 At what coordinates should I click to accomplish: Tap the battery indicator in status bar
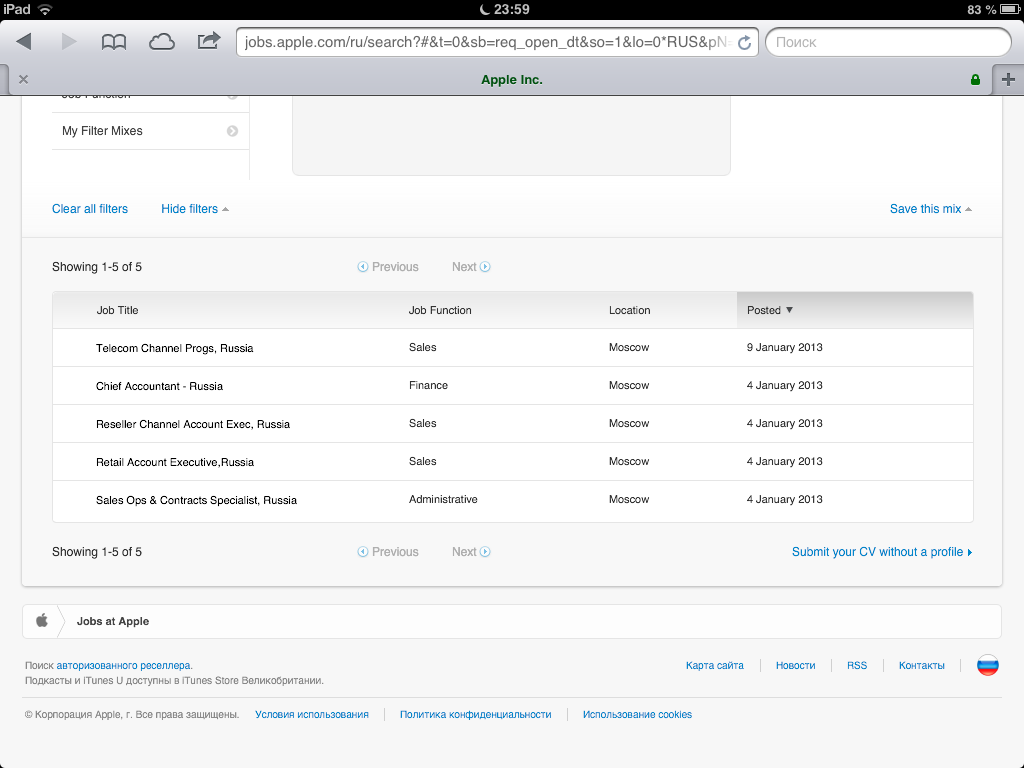[1010, 9]
